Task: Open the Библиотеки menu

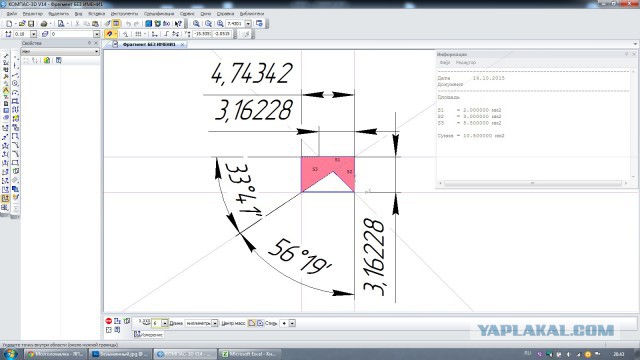Action: pos(252,13)
